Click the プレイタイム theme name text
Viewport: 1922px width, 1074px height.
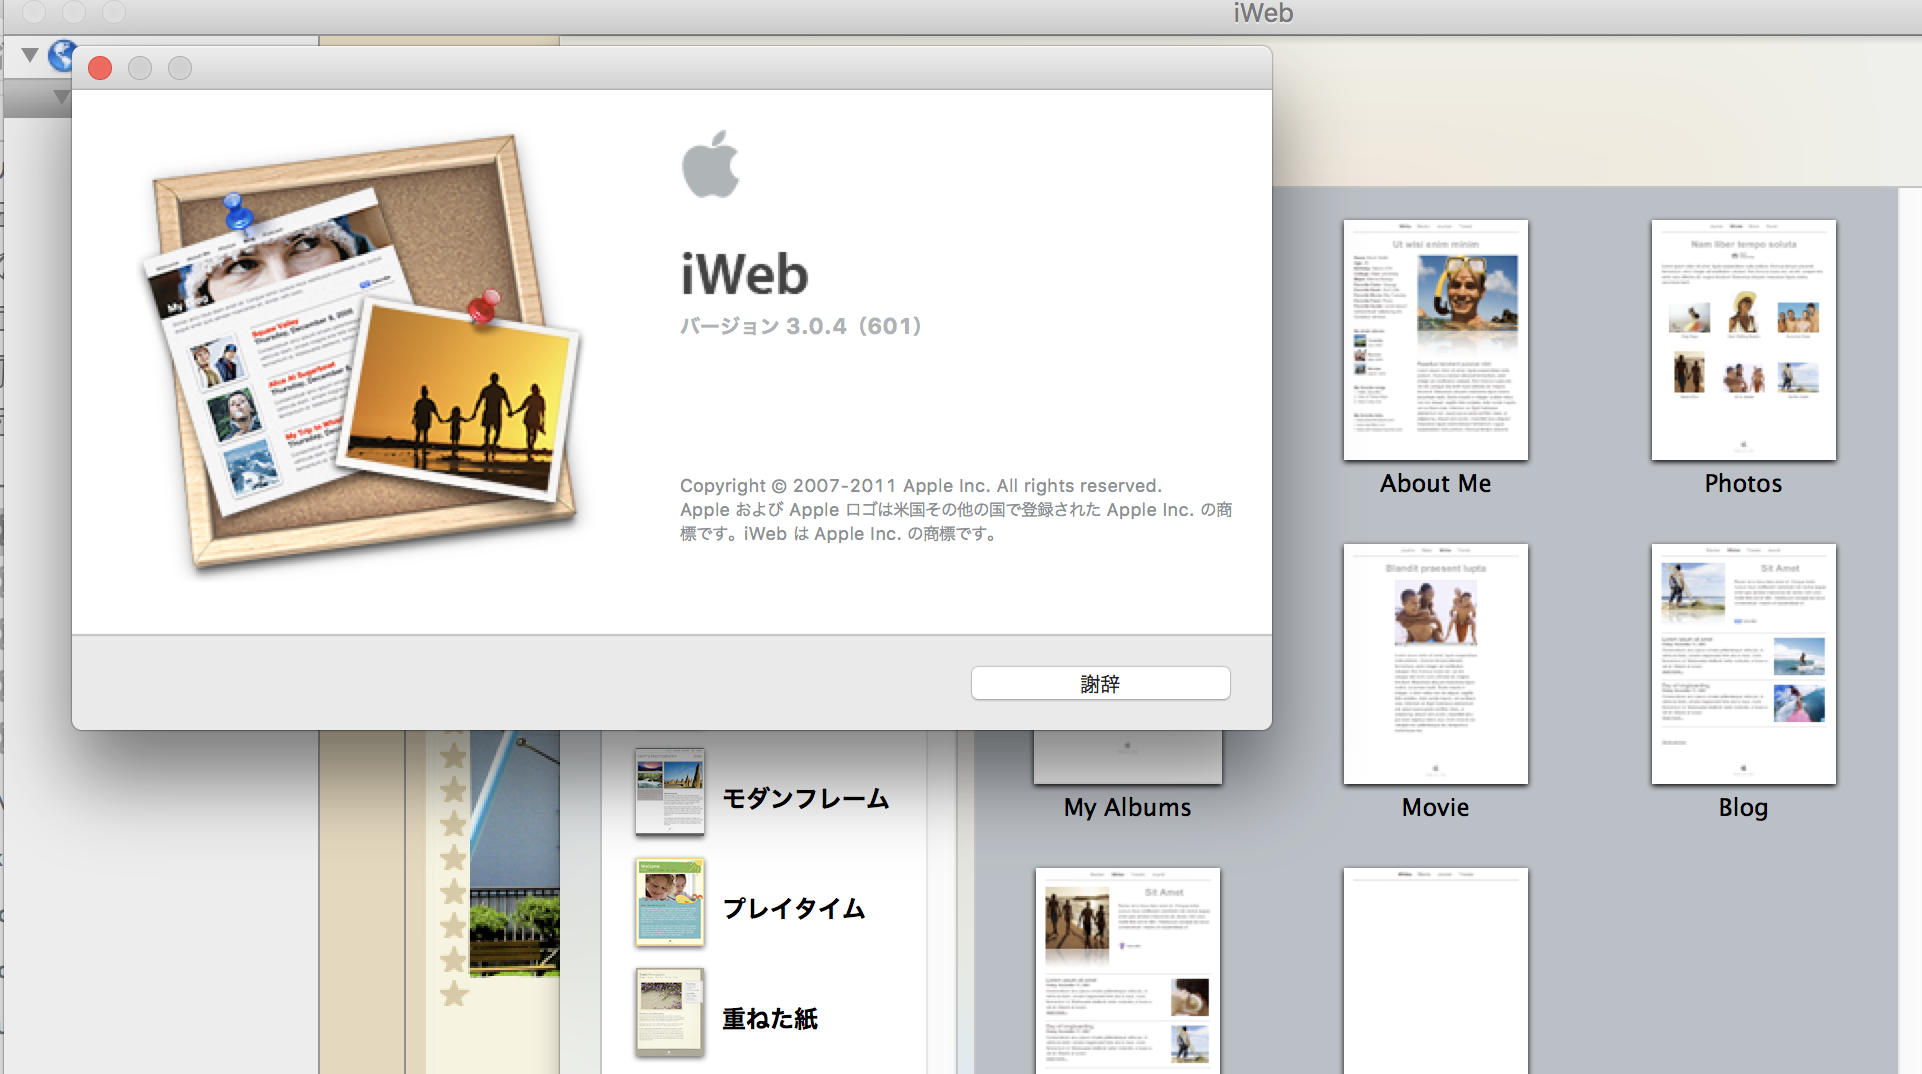794,908
